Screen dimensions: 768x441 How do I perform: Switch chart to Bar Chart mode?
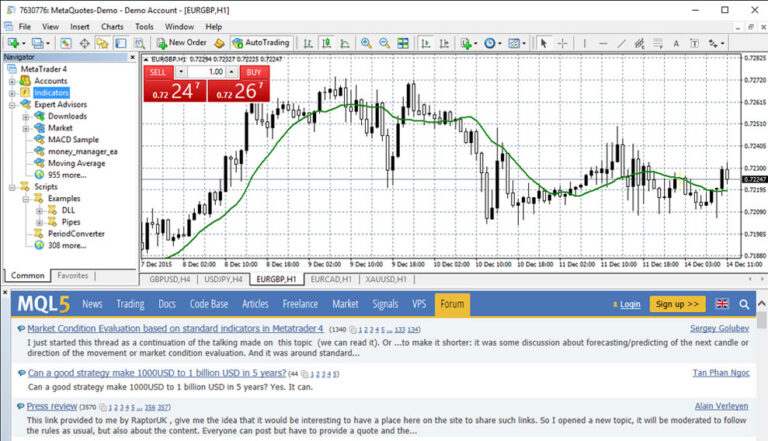[x=308, y=43]
